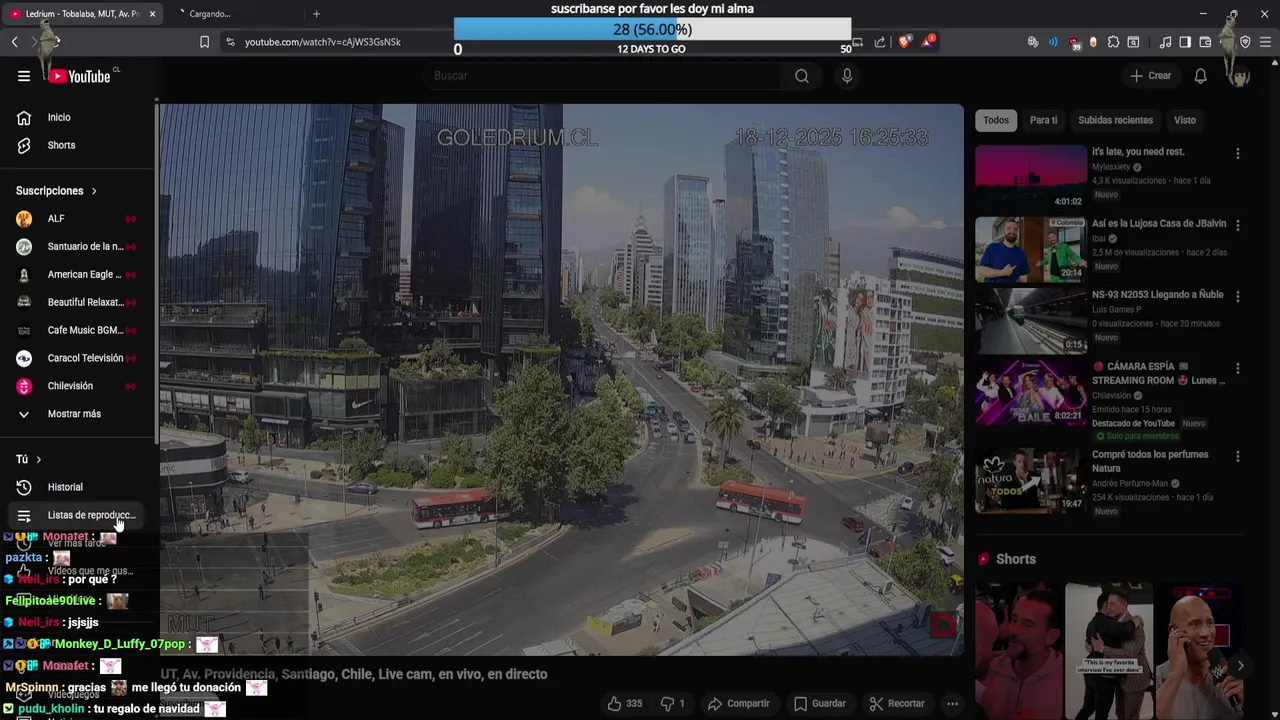1280x720 pixels.
Task: Open Beautiful Relaxat... subscription
Action: (x=78, y=302)
